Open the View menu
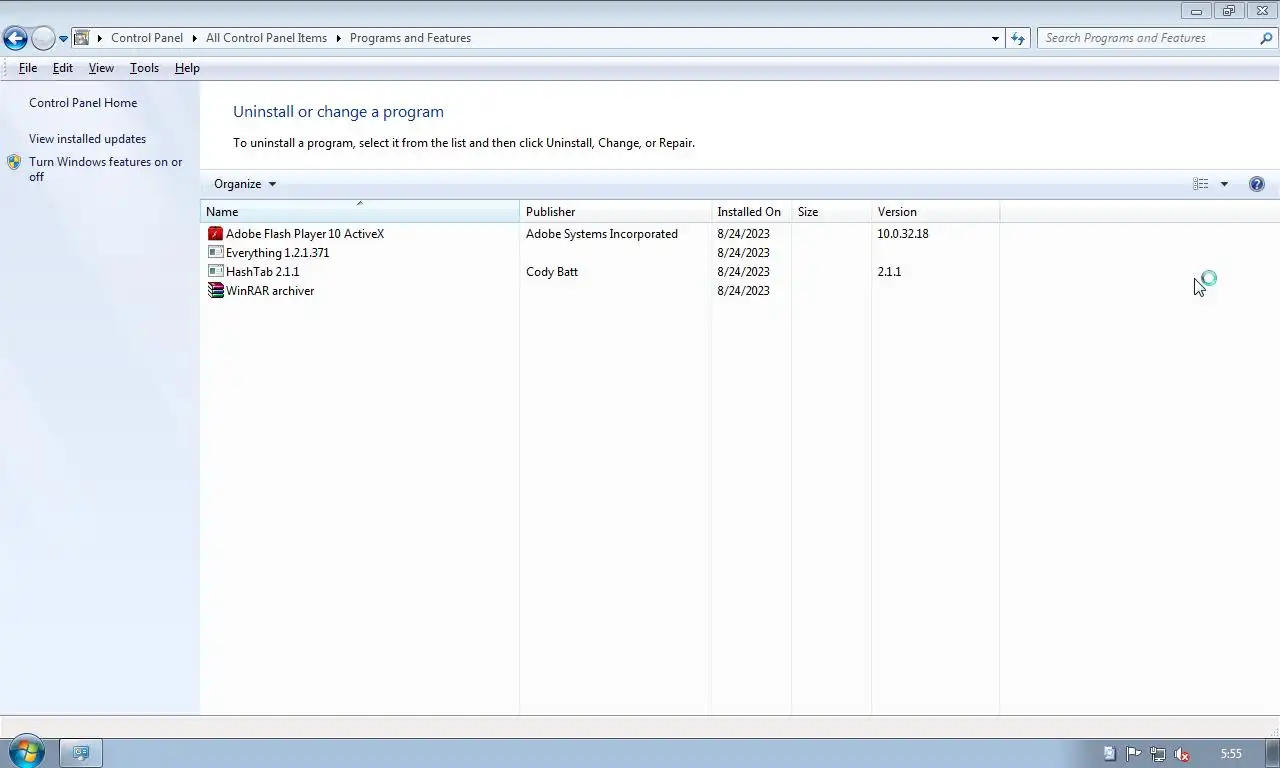This screenshot has width=1280, height=768. (101, 68)
